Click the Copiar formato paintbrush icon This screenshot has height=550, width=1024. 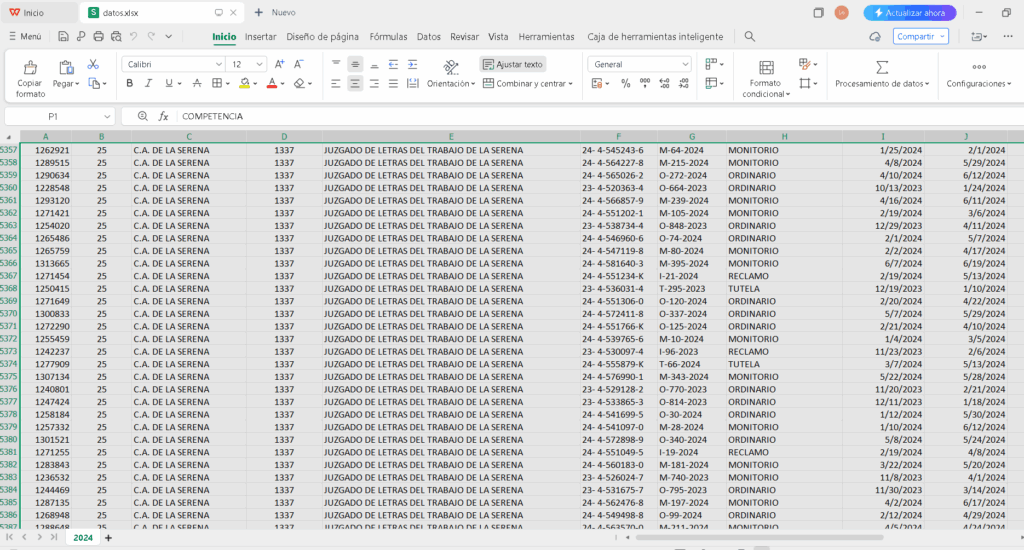tap(30, 68)
